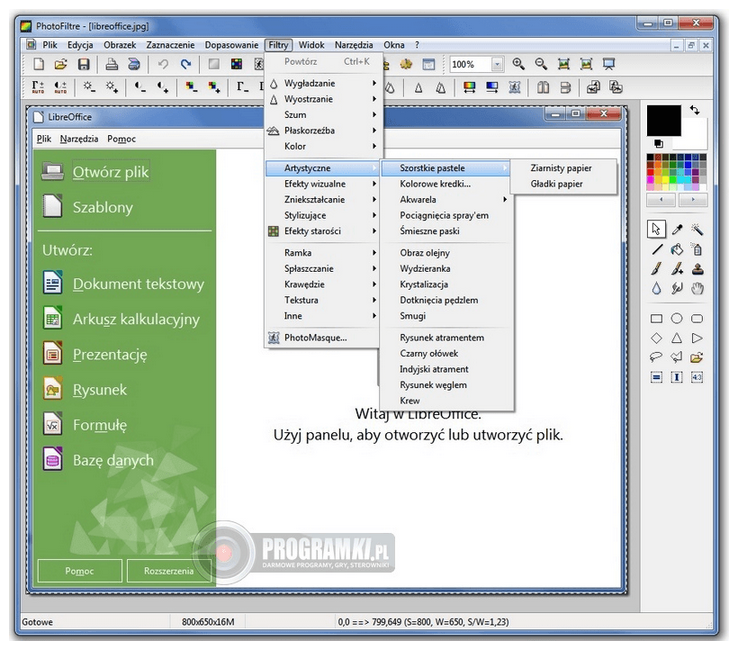Click the New document icon
Image resolution: width=734 pixels, height=646 pixels.
tap(39, 64)
